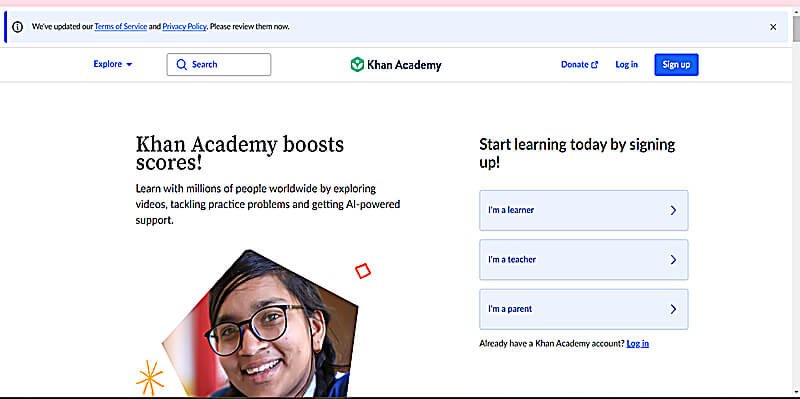Click the 'Learn with millions of people worldwide' paragraph

(x=268, y=205)
